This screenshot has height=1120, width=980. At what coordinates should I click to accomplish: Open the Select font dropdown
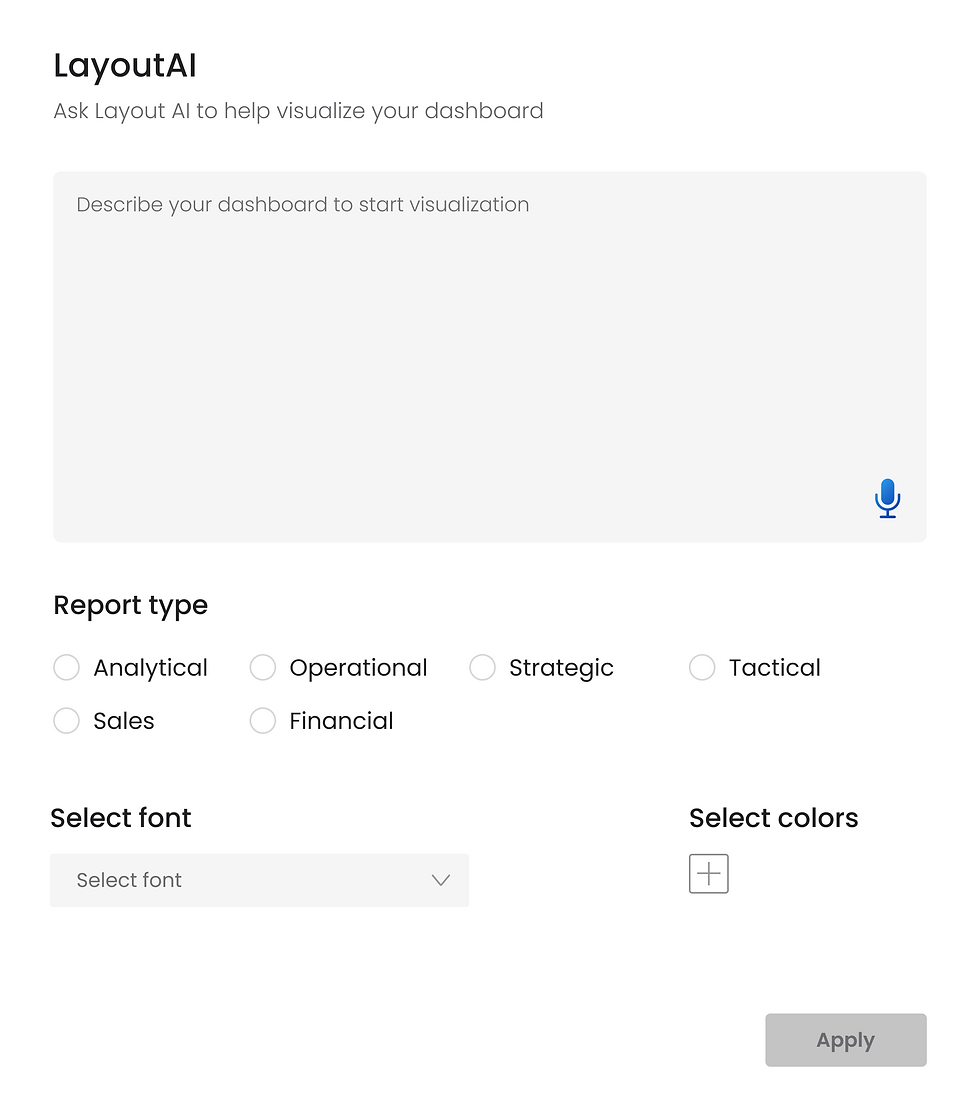(x=259, y=880)
